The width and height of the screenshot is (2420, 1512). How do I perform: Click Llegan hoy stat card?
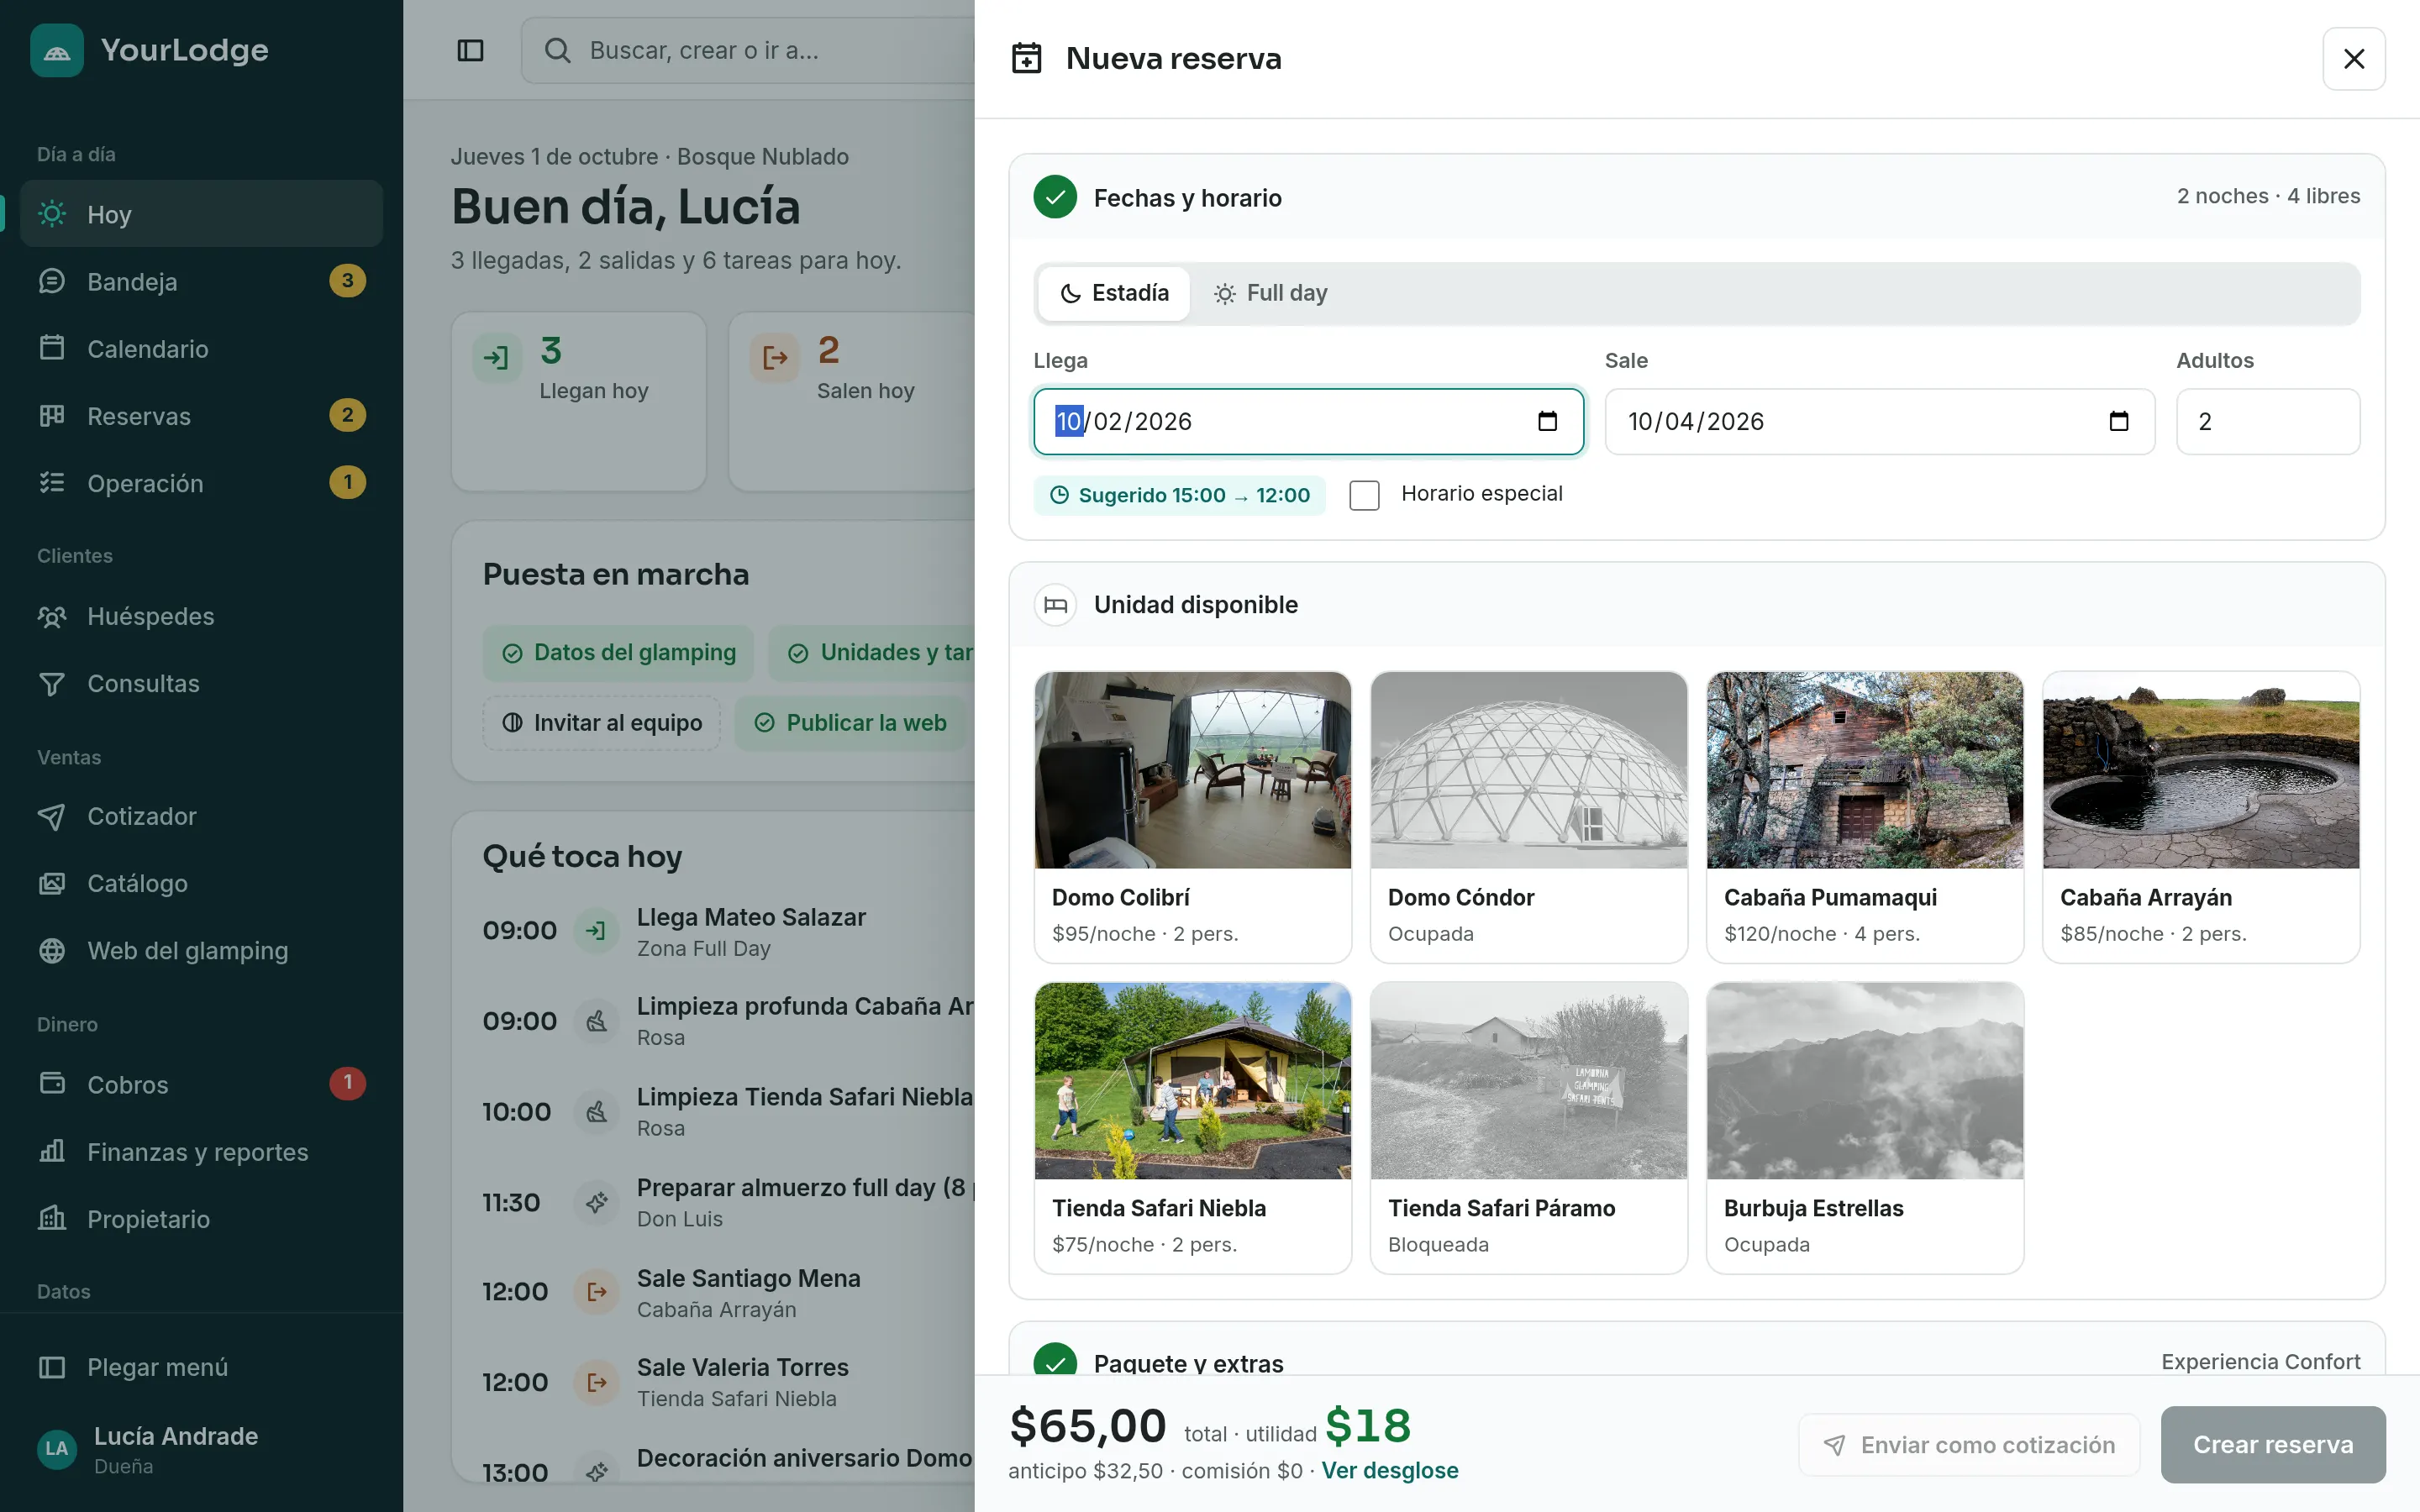578,401
